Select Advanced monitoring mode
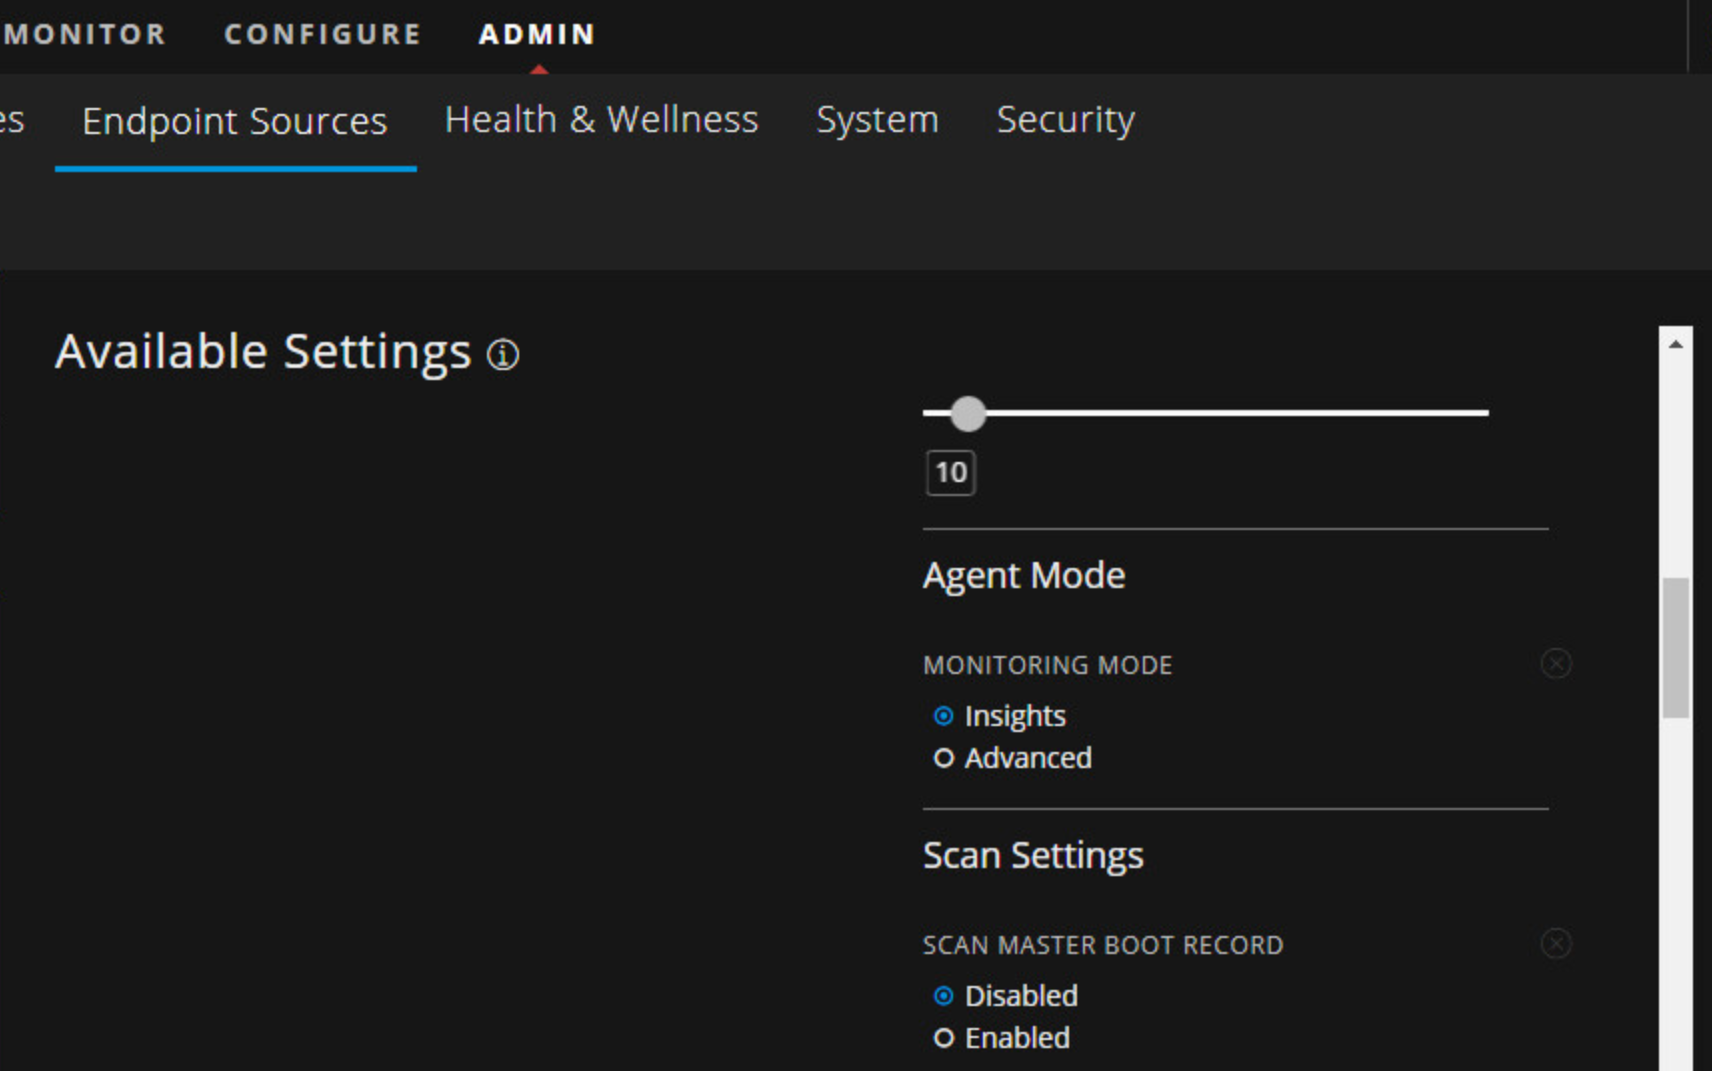Viewport: 1712px width, 1071px height. click(944, 758)
